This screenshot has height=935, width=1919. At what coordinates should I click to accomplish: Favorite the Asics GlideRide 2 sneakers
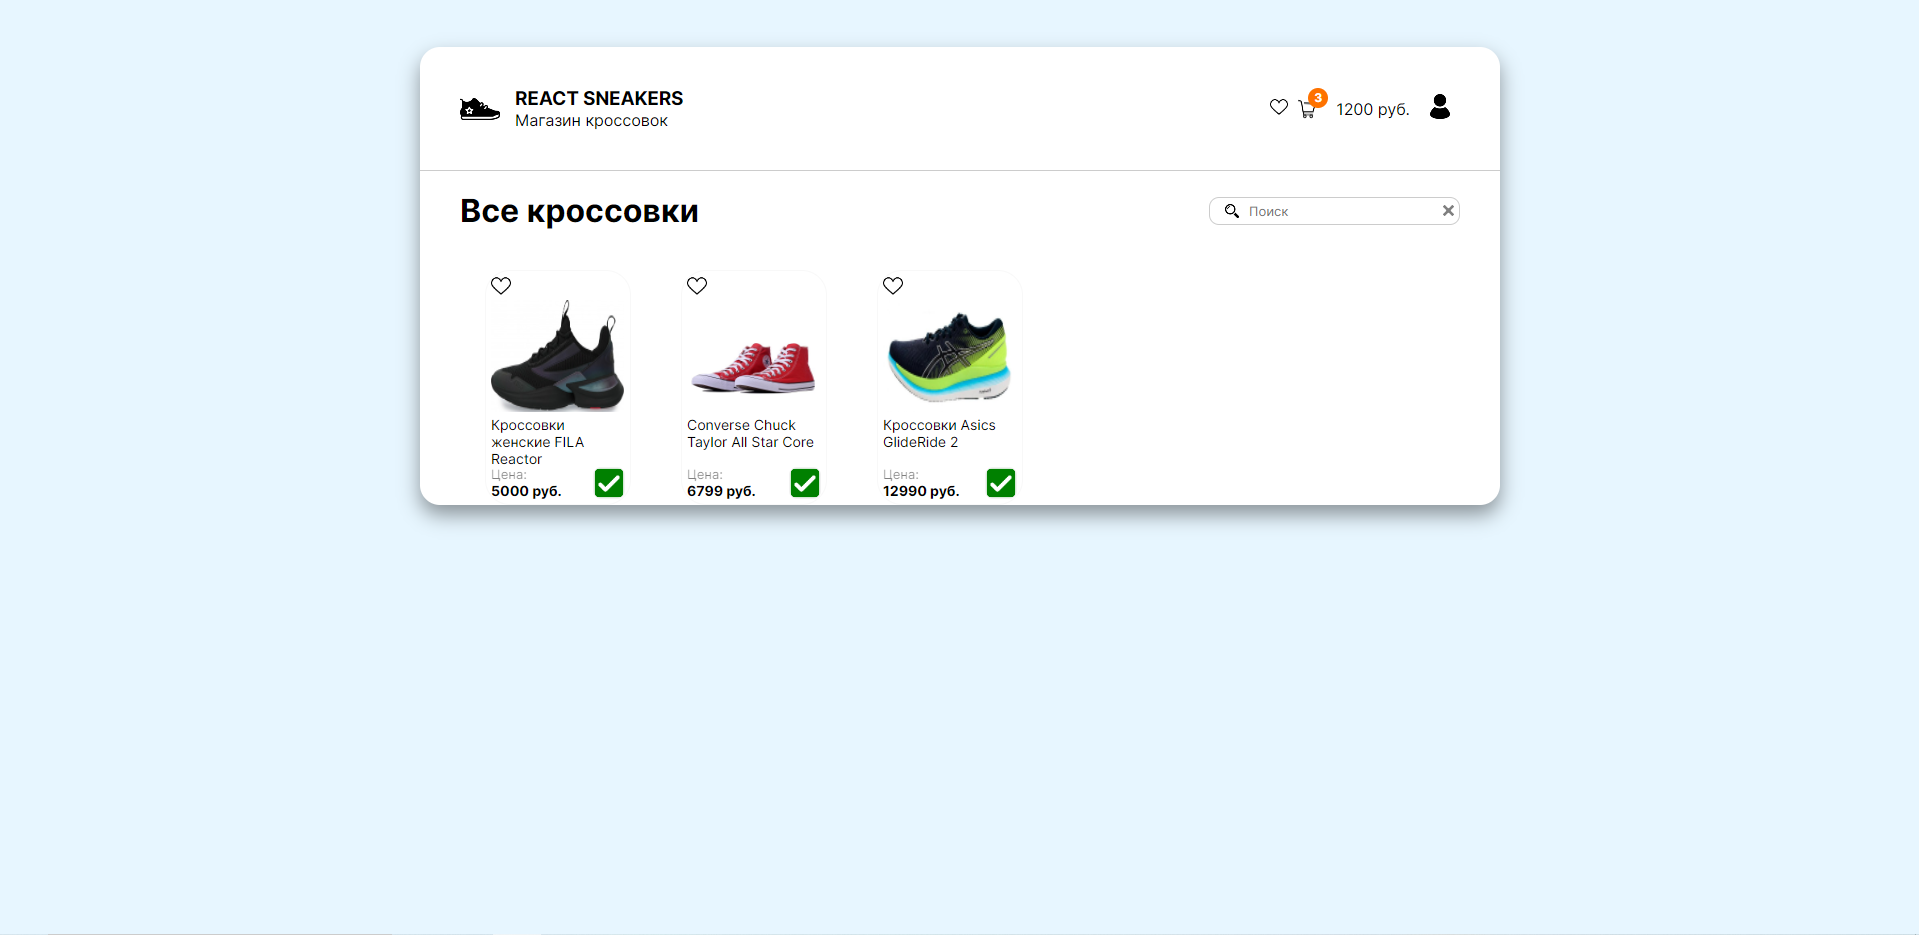click(x=893, y=286)
